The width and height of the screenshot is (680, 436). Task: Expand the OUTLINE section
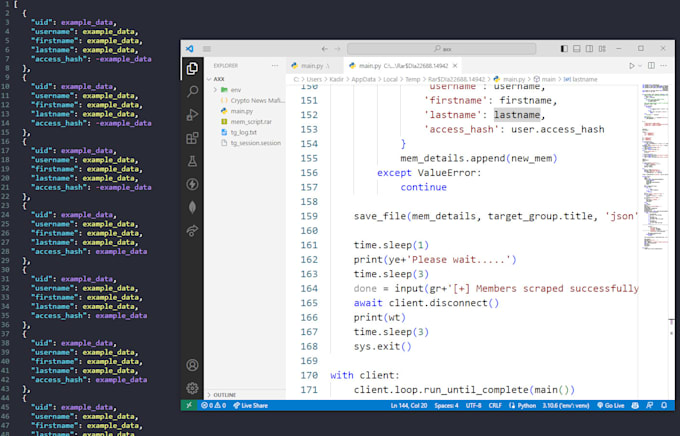pyautogui.click(x=245, y=395)
